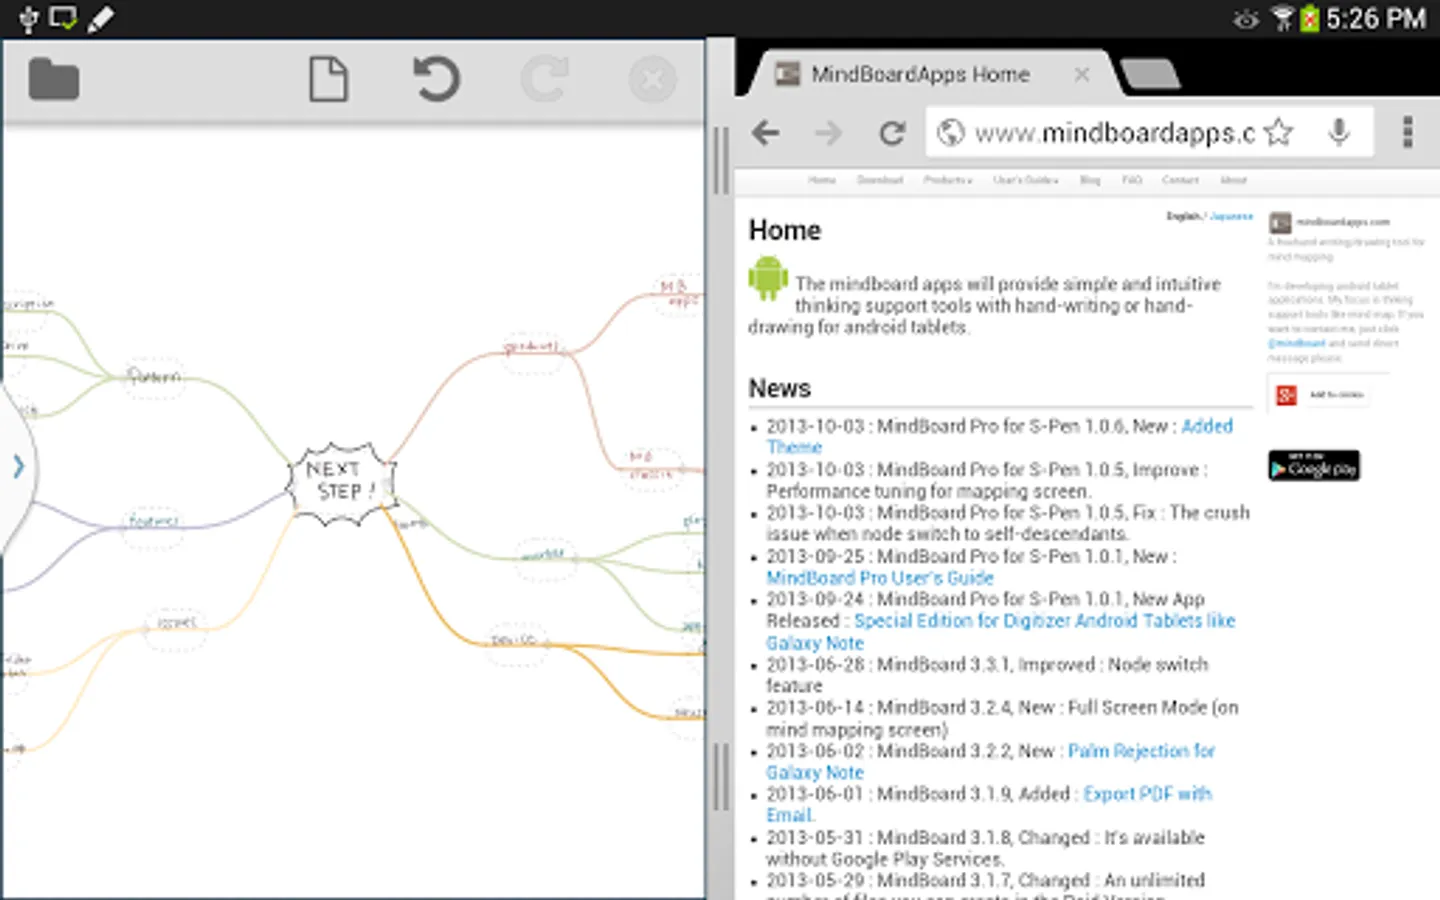This screenshot has height=900, width=1440.
Task: Reload the mindboardapps page
Action: 892,133
